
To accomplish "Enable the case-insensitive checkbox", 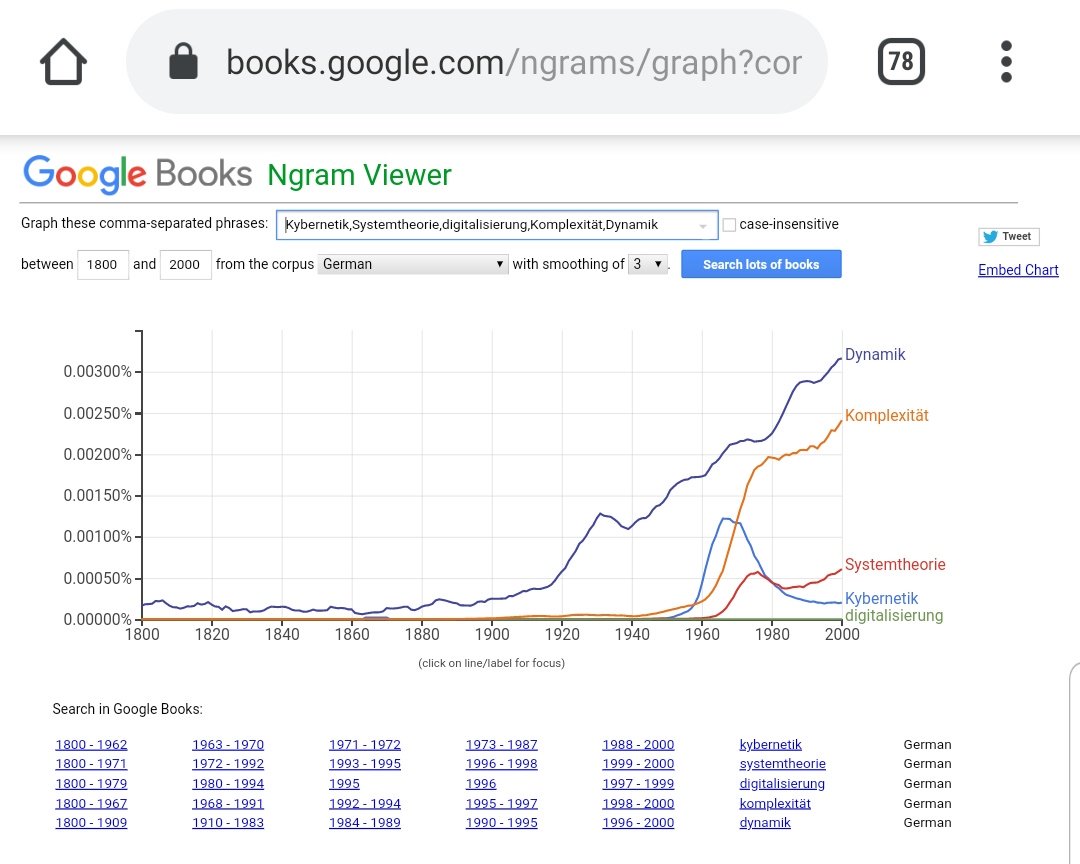I will click(729, 224).
